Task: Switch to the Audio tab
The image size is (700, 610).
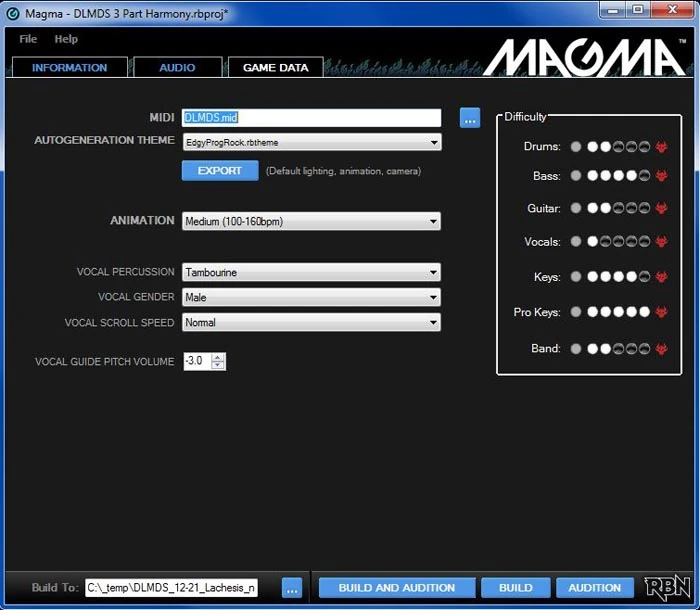Action: coord(177,67)
